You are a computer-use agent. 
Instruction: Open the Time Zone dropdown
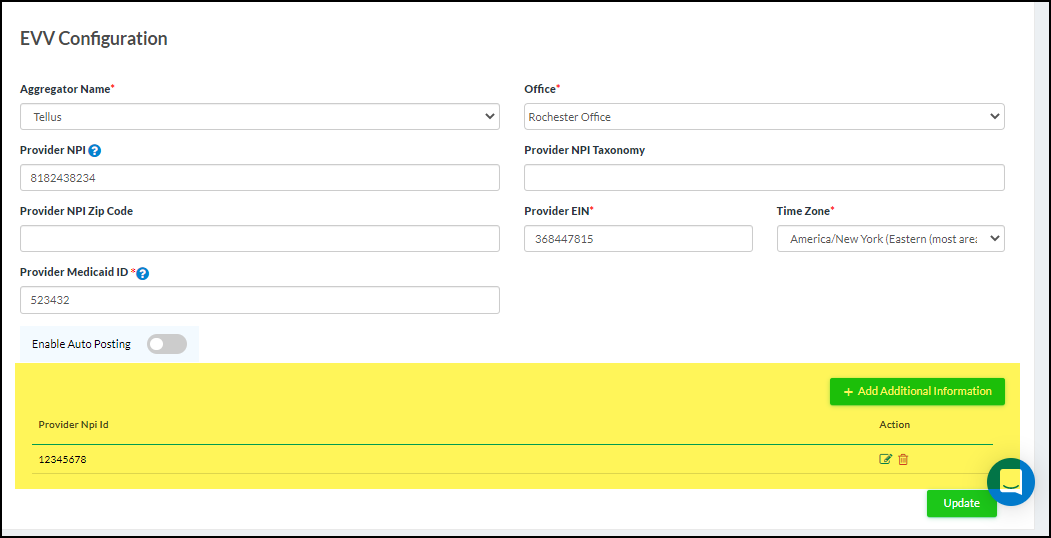click(890, 239)
